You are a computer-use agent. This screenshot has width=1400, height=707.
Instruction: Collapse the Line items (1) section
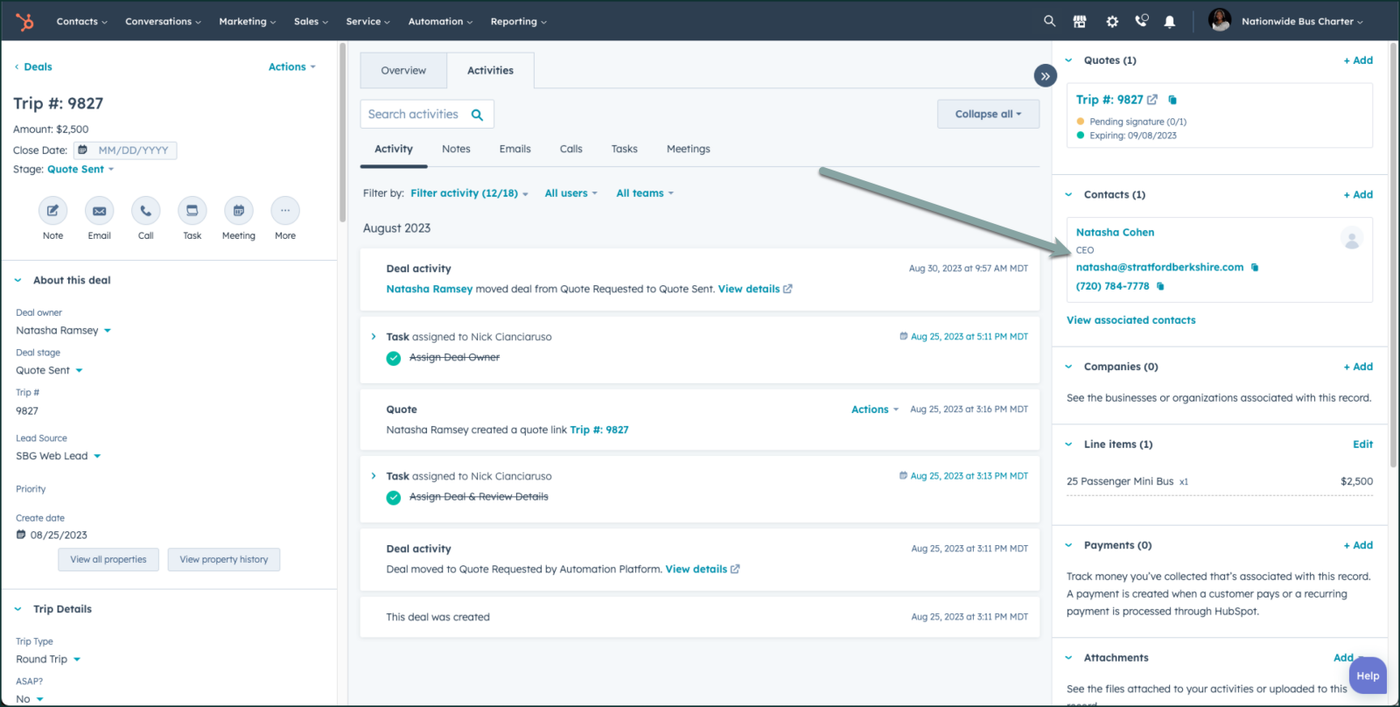click(x=1069, y=445)
